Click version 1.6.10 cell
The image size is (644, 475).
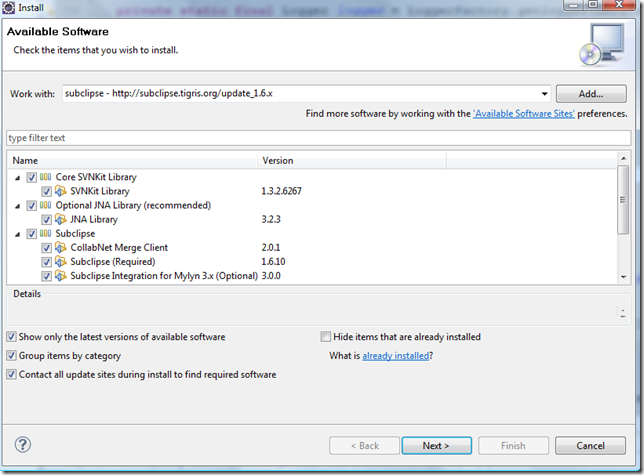(273, 262)
